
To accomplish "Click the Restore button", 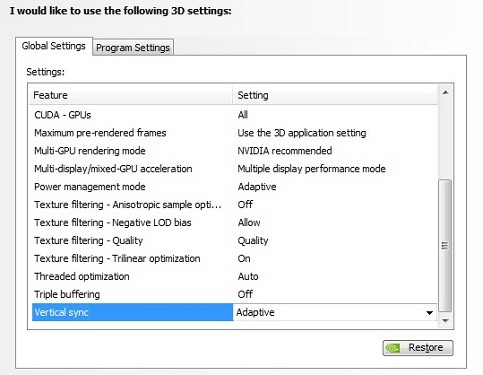I will [418, 348].
